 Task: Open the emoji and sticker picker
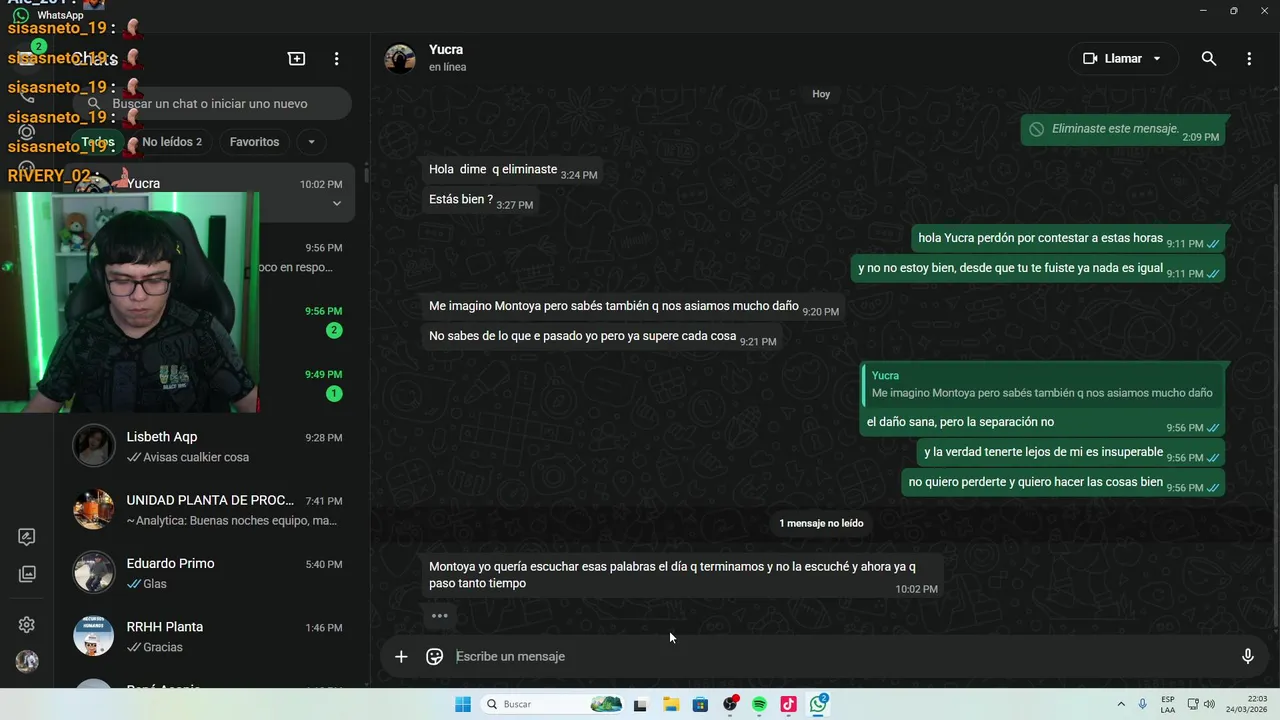(435, 657)
